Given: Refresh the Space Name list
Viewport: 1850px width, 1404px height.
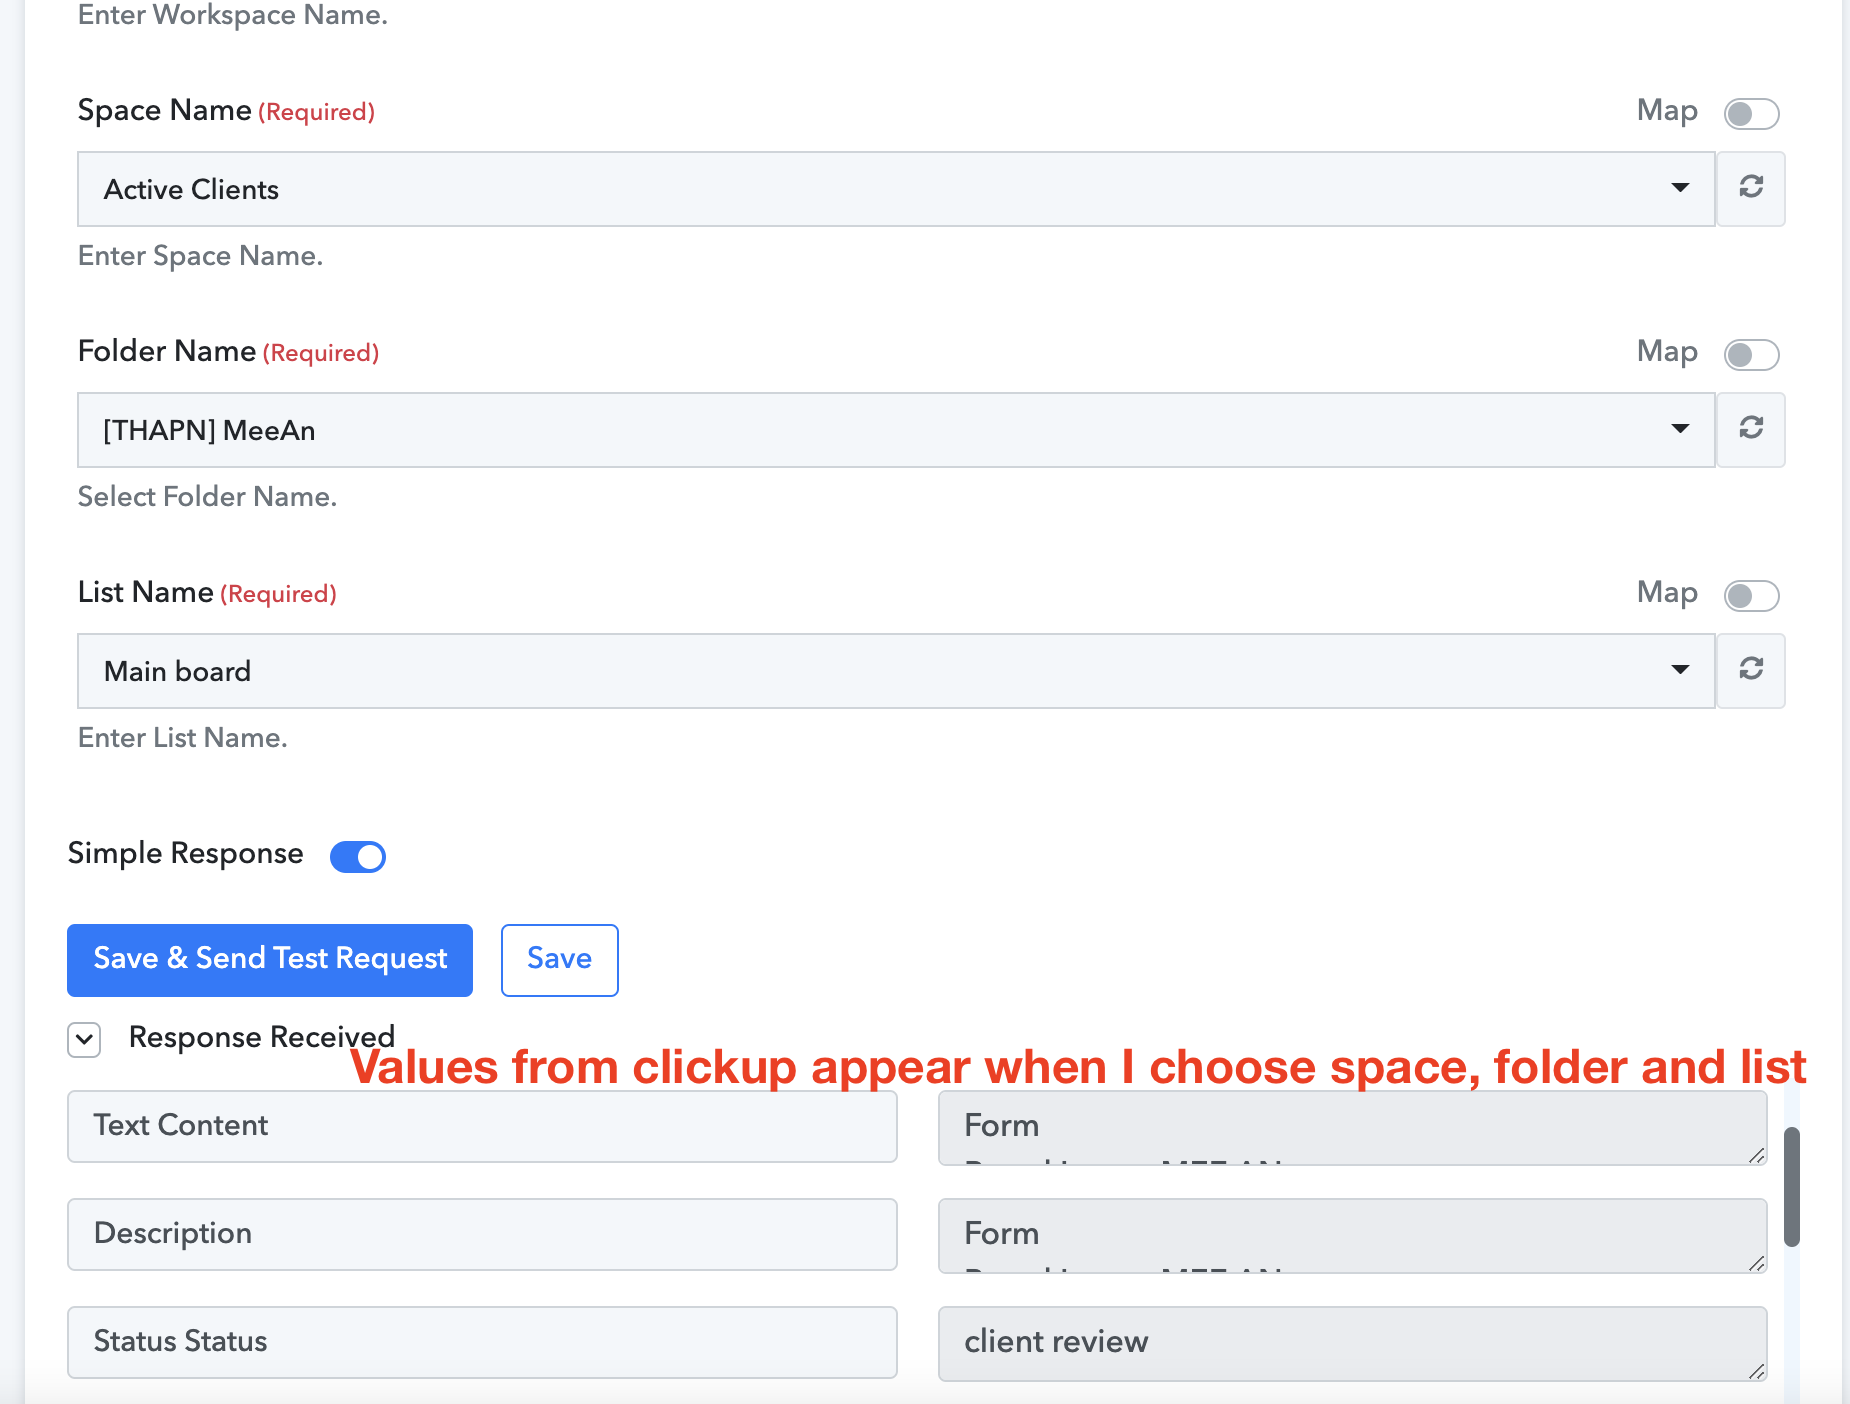Looking at the screenshot, I should pyautogui.click(x=1751, y=189).
